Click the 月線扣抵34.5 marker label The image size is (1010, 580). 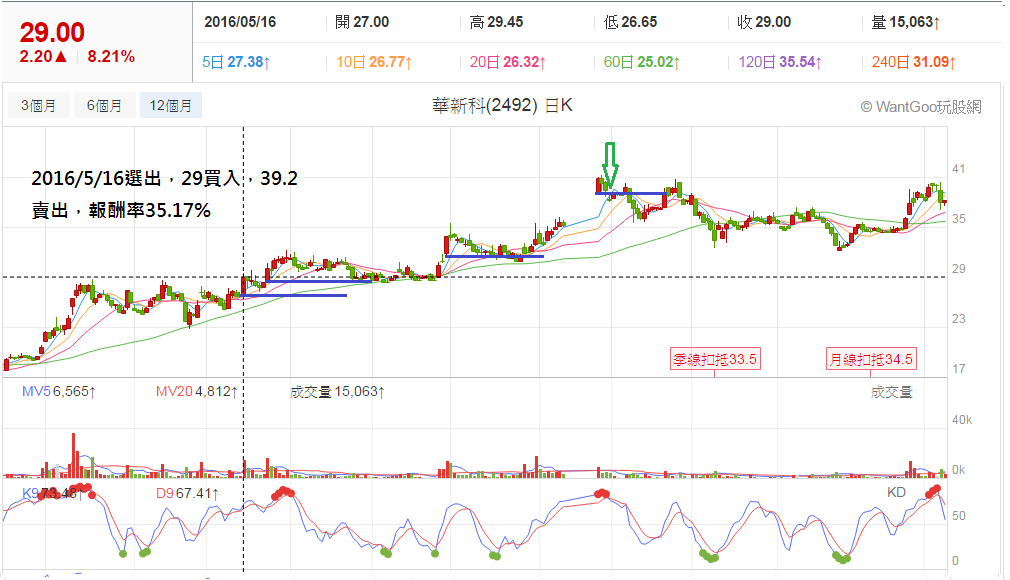click(x=871, y=359)
